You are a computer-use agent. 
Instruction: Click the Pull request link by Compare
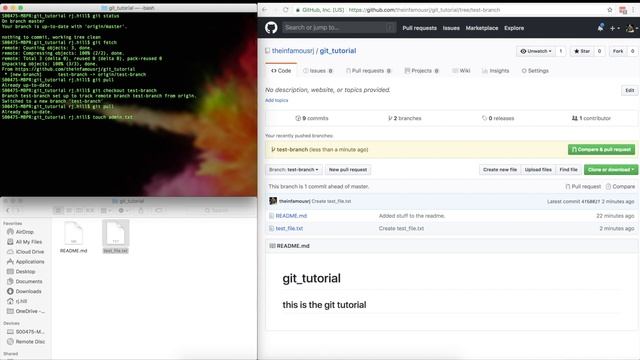[583, 187]
